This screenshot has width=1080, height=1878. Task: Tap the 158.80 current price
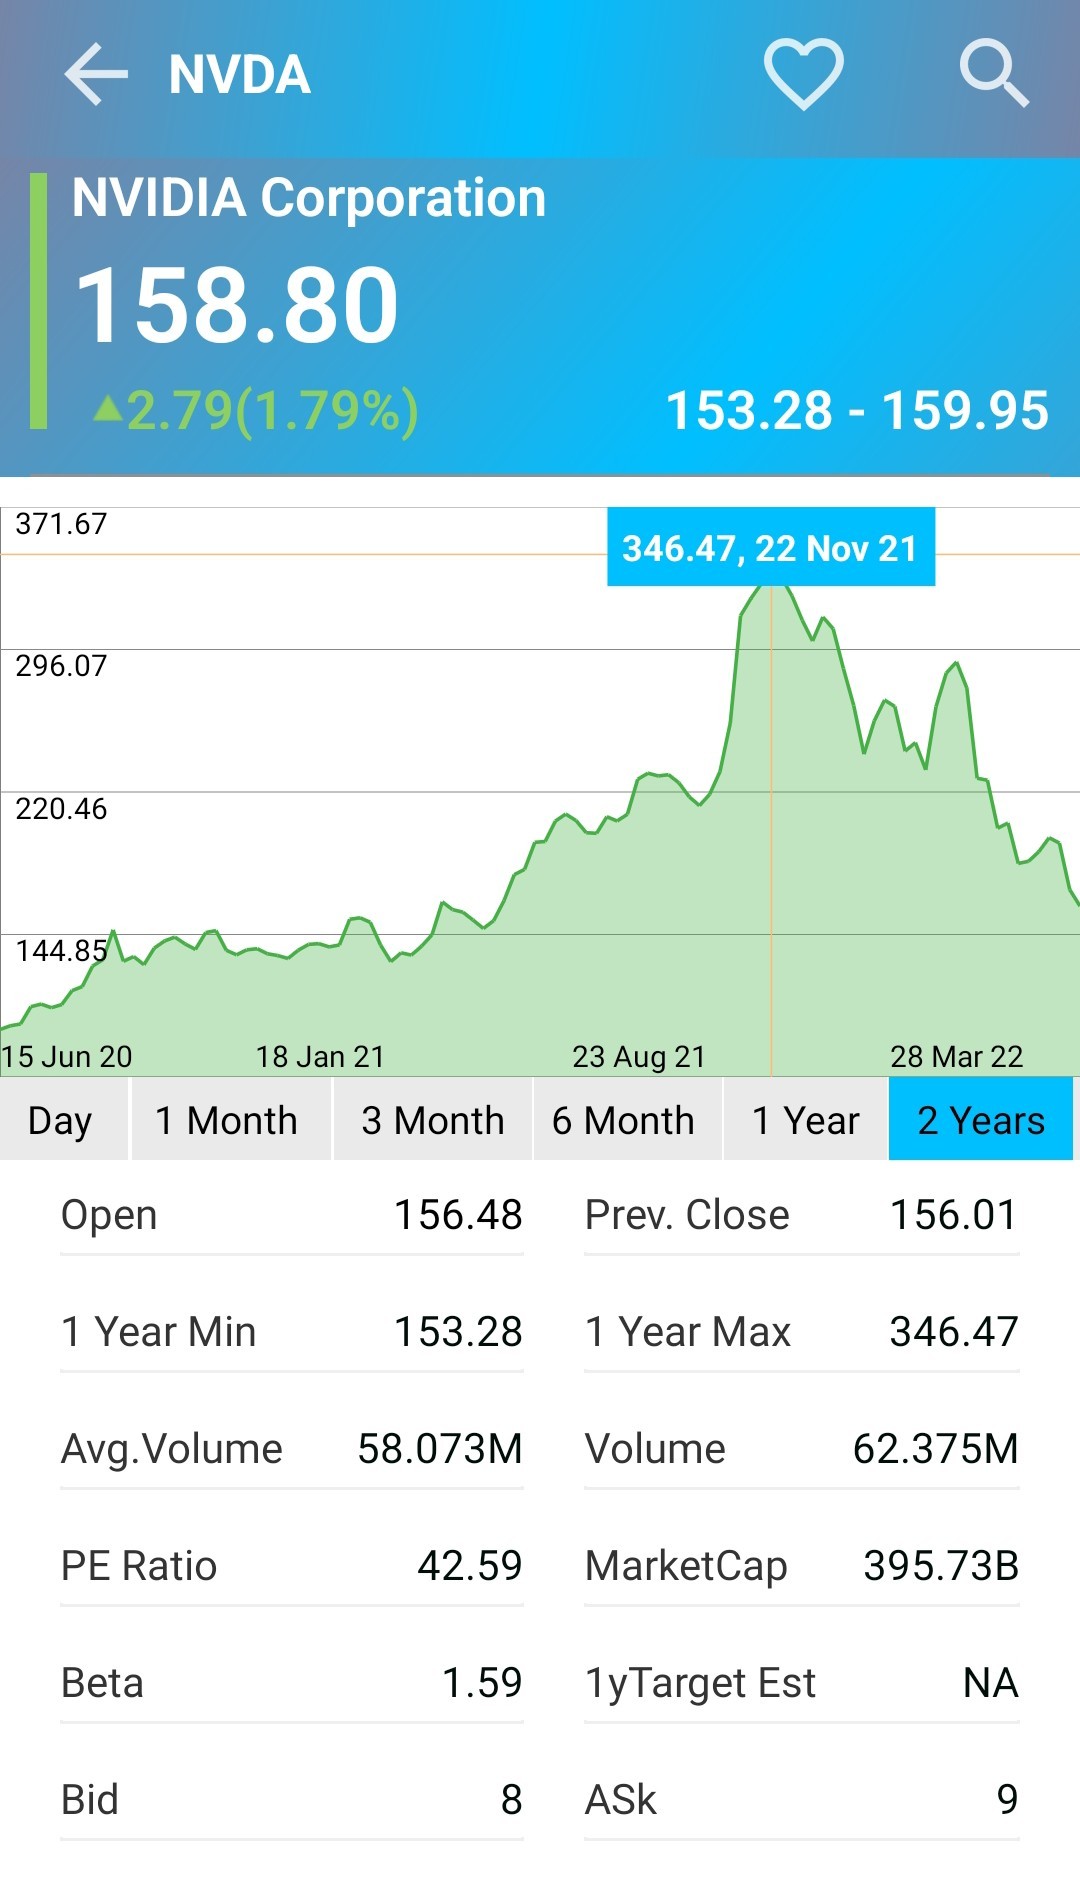[x=237, y=305]
